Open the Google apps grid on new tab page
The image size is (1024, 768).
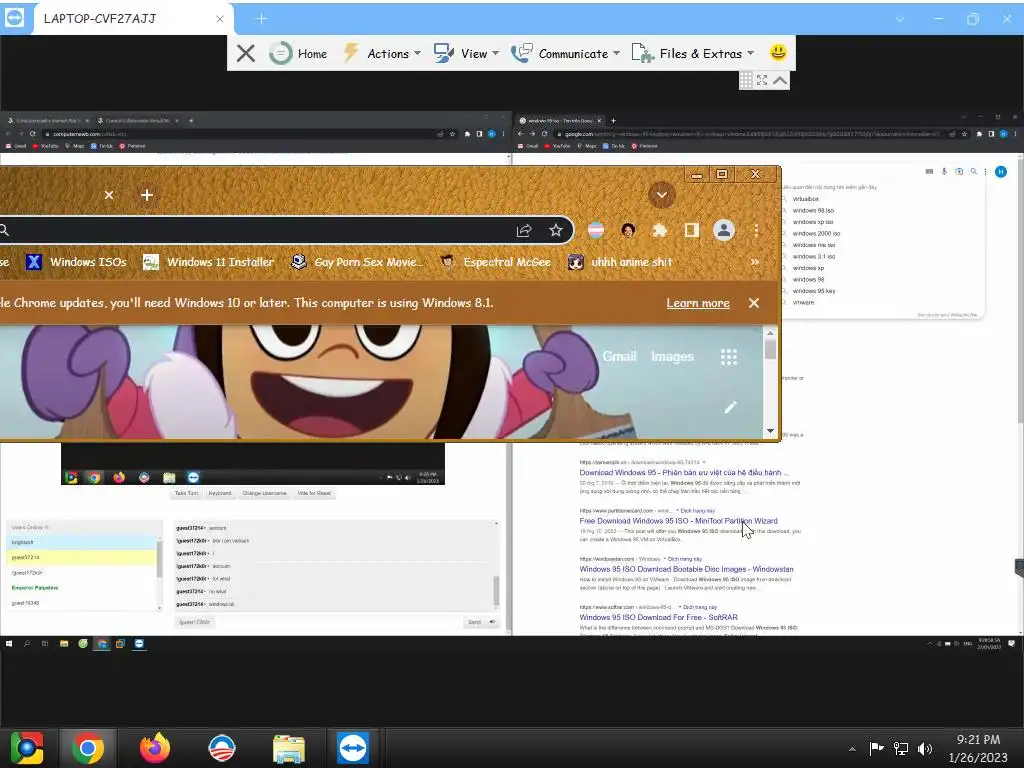pyautogui.click(x=729, y=357)
